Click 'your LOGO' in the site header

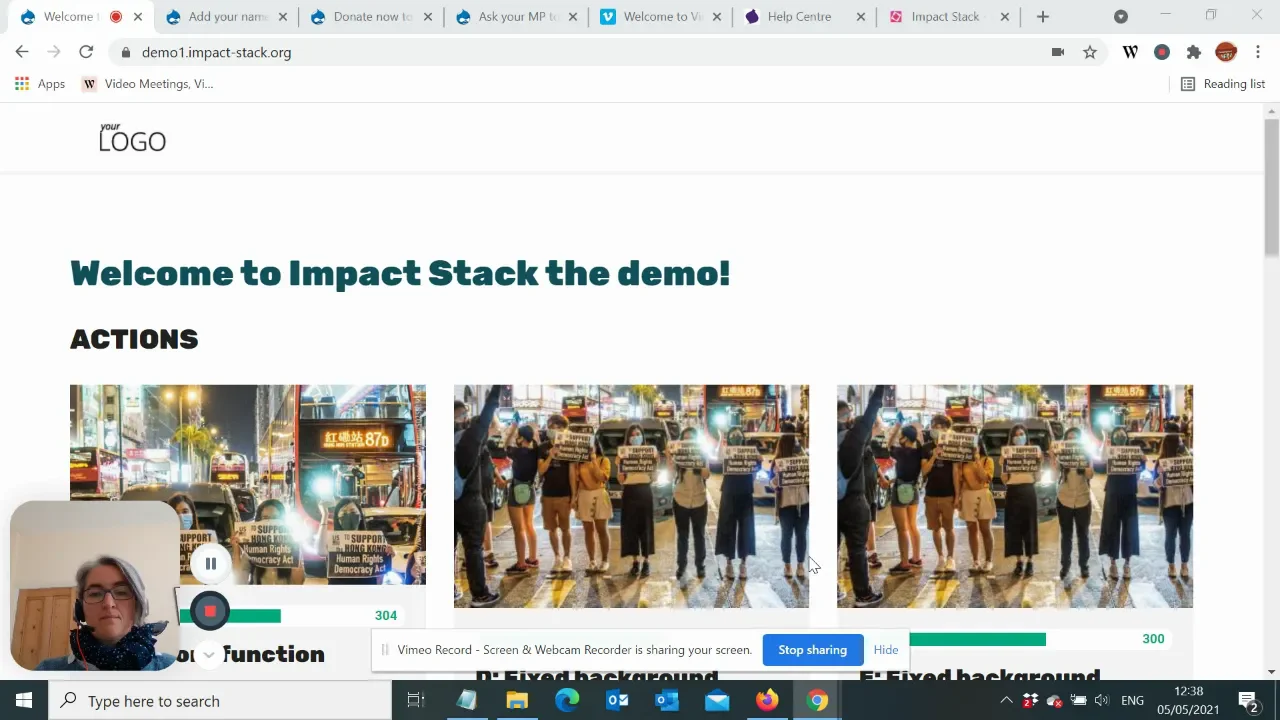132,138
